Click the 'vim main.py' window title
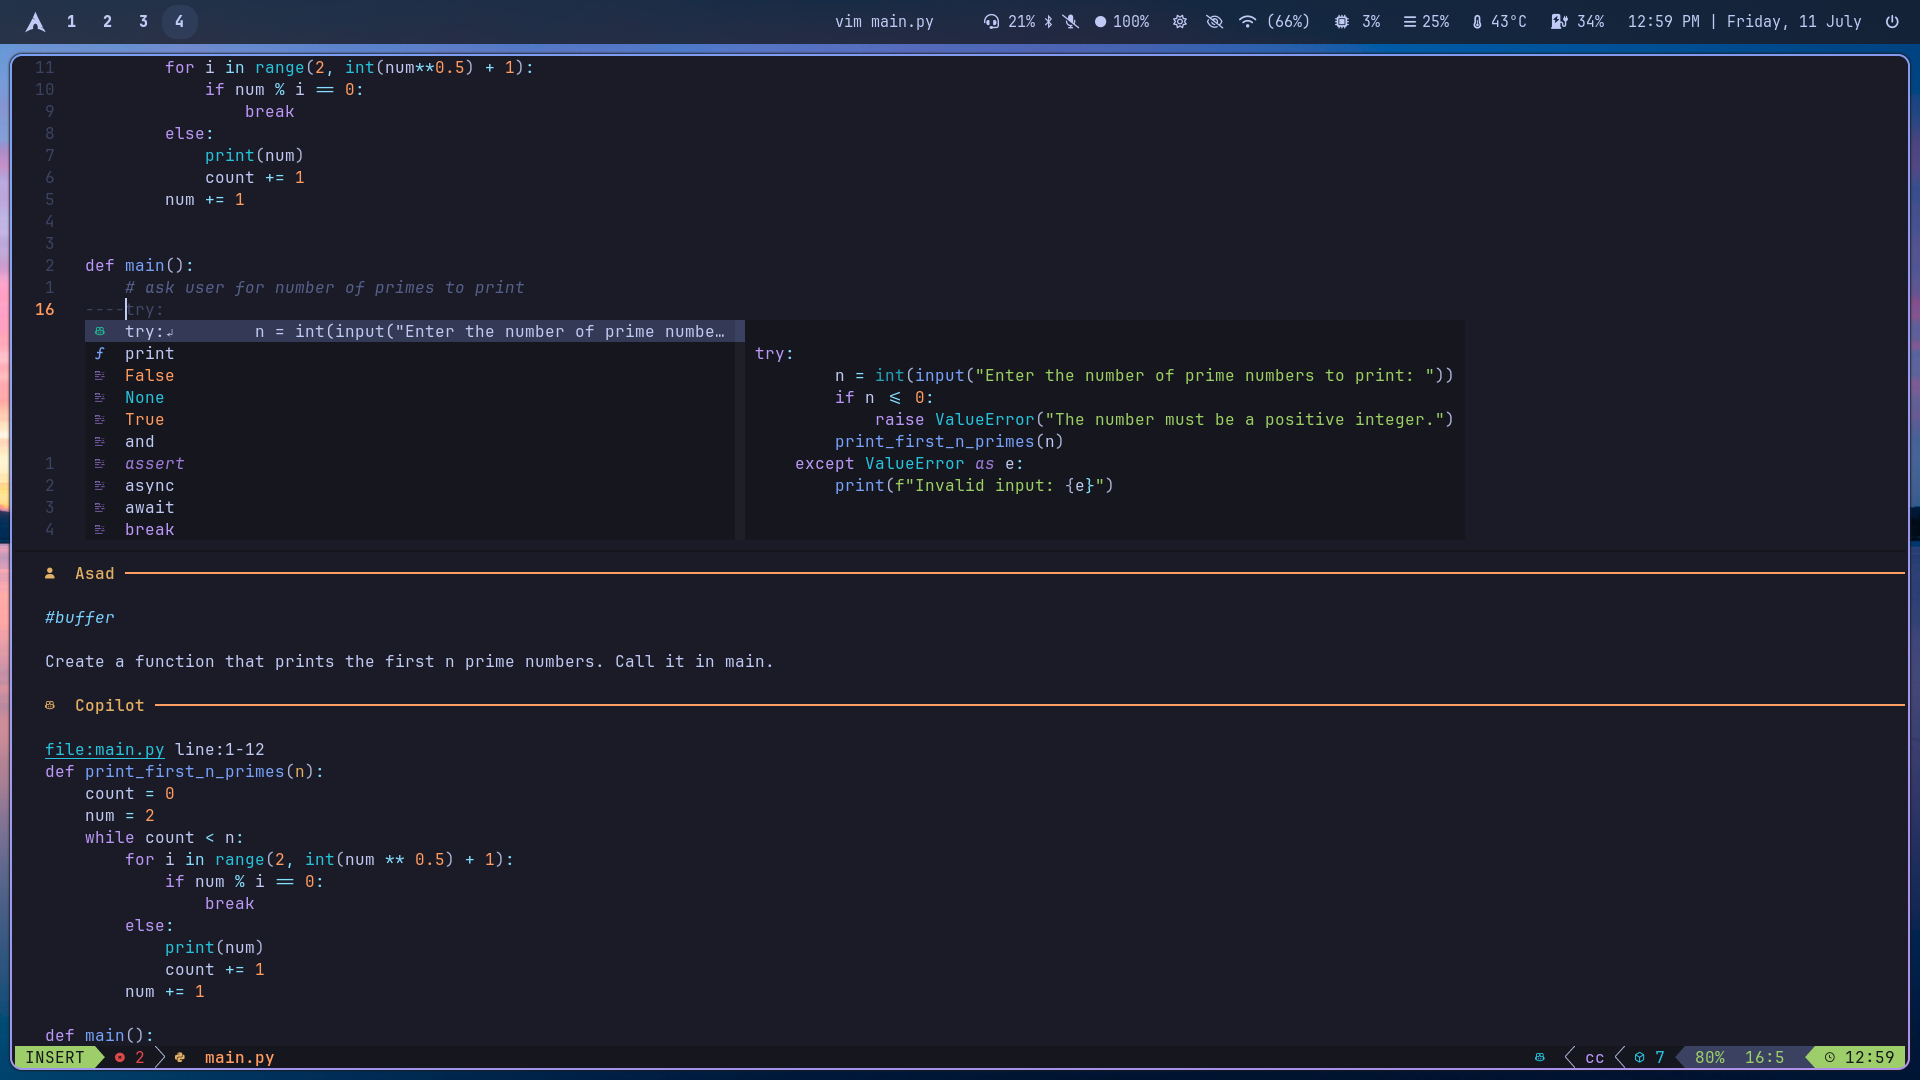 pyautogui.click(x=884, y=21)
